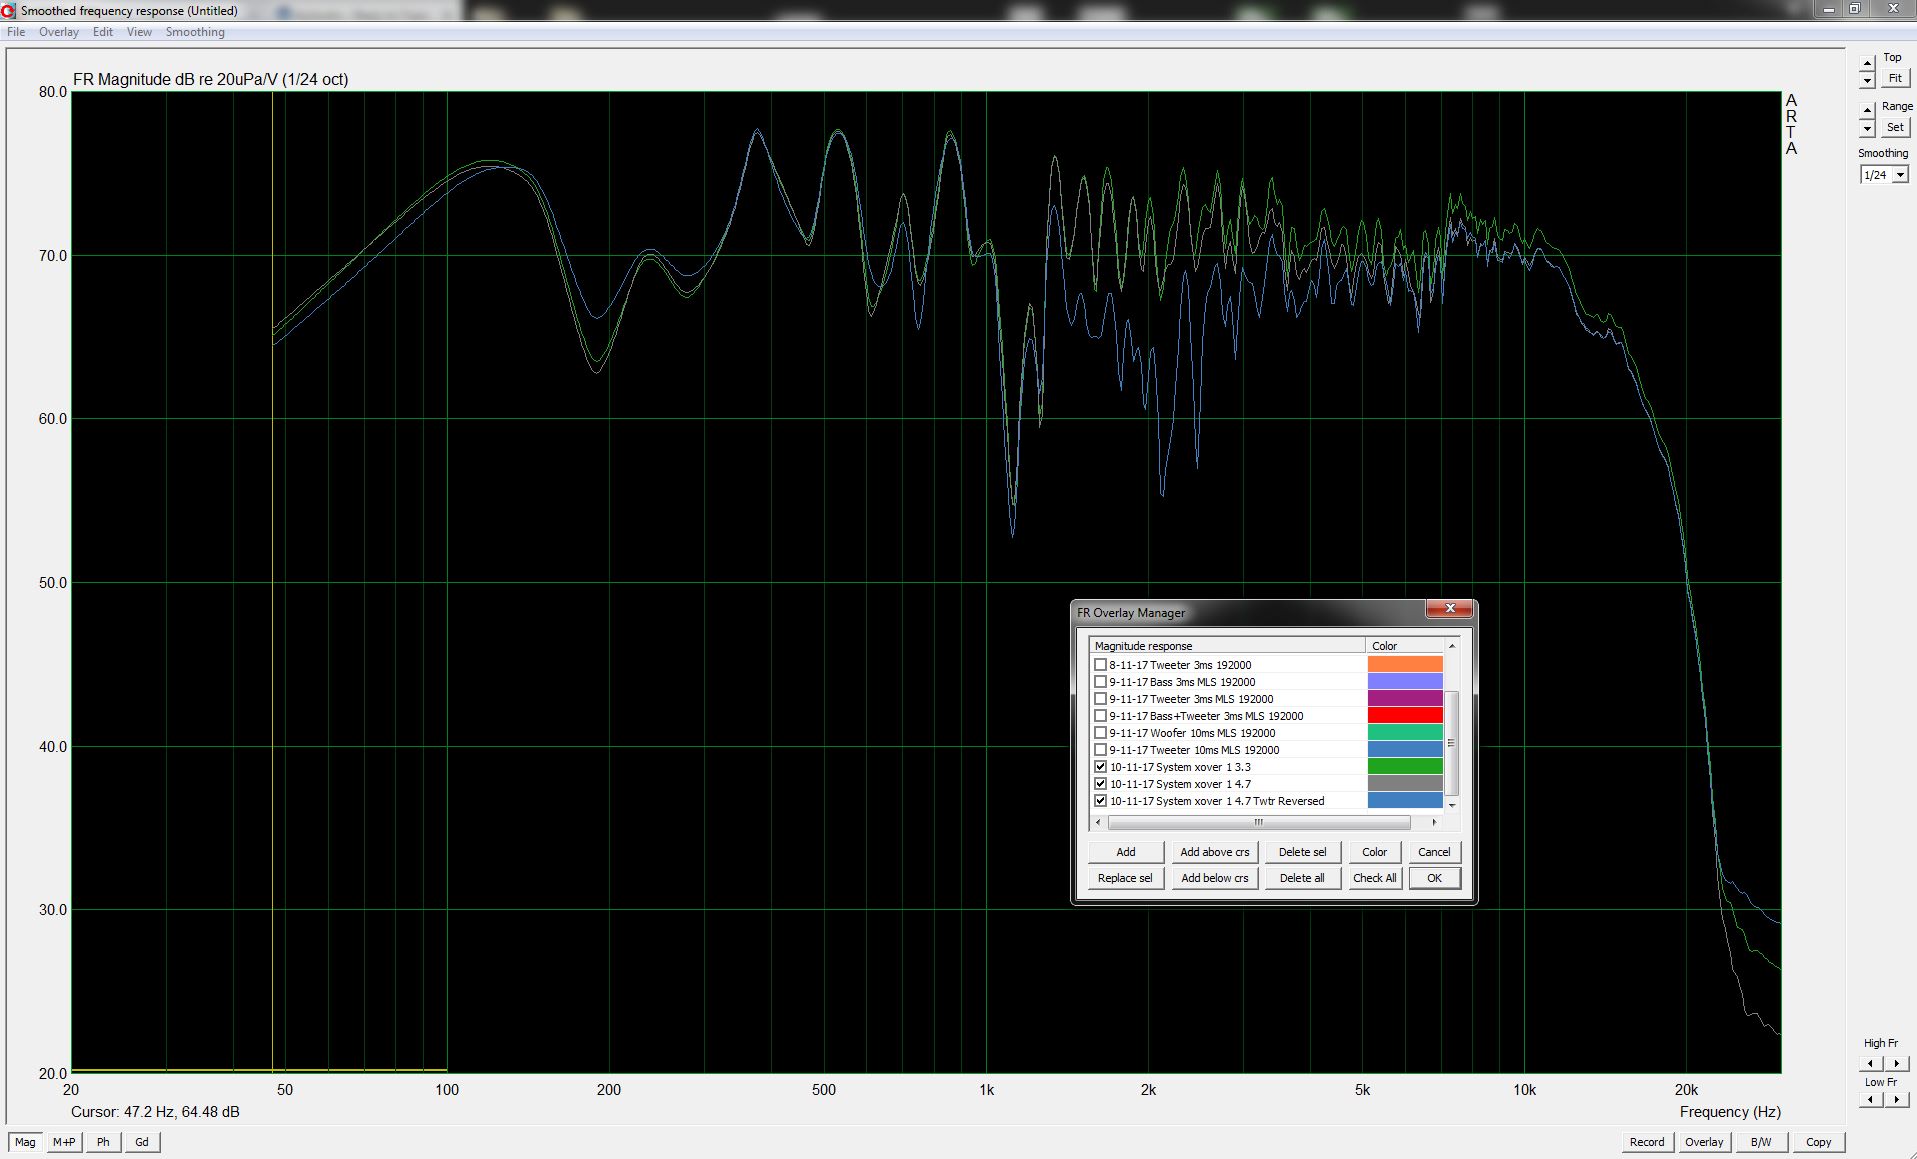Click Delete sel button

click(1302, 852)
